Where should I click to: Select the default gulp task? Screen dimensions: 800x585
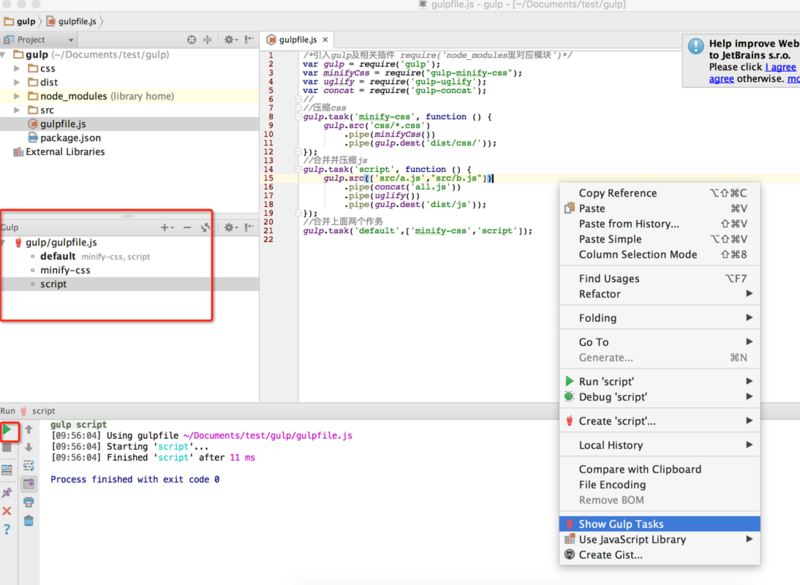[58, 257]
